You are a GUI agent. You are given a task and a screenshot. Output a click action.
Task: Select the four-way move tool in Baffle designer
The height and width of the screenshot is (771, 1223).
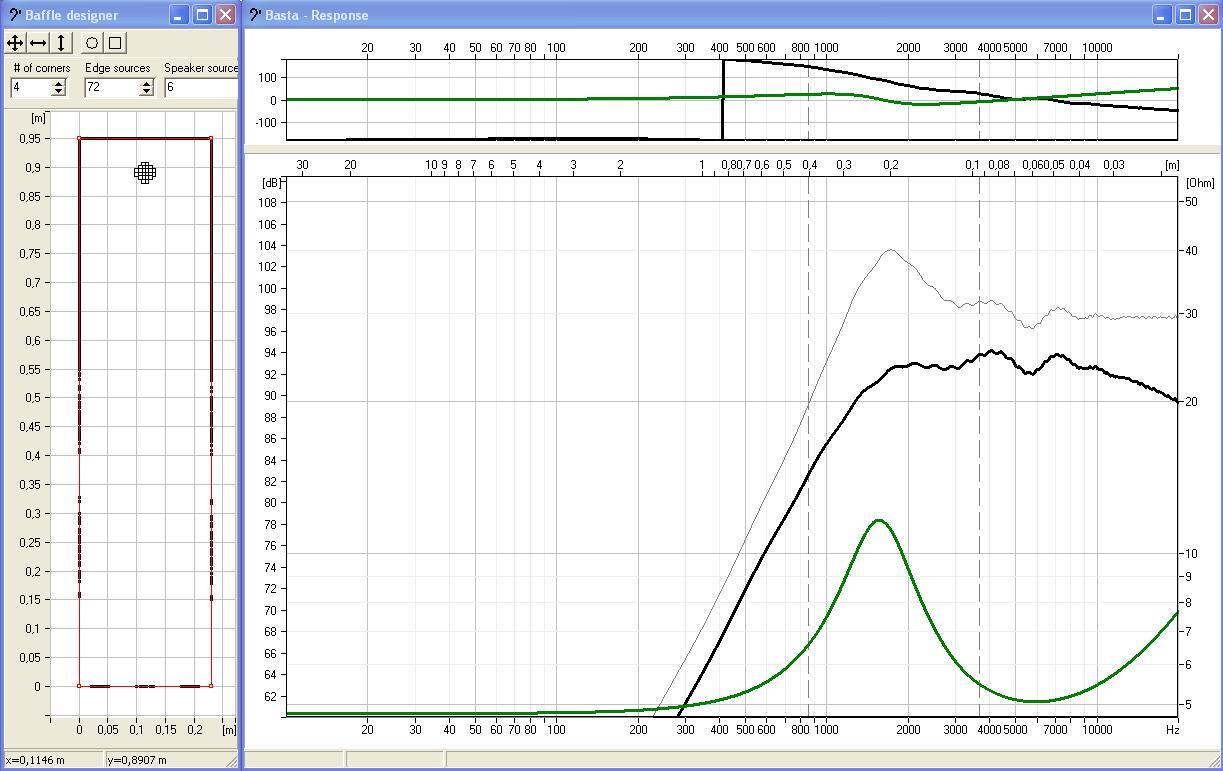click(x=15, y=43)
